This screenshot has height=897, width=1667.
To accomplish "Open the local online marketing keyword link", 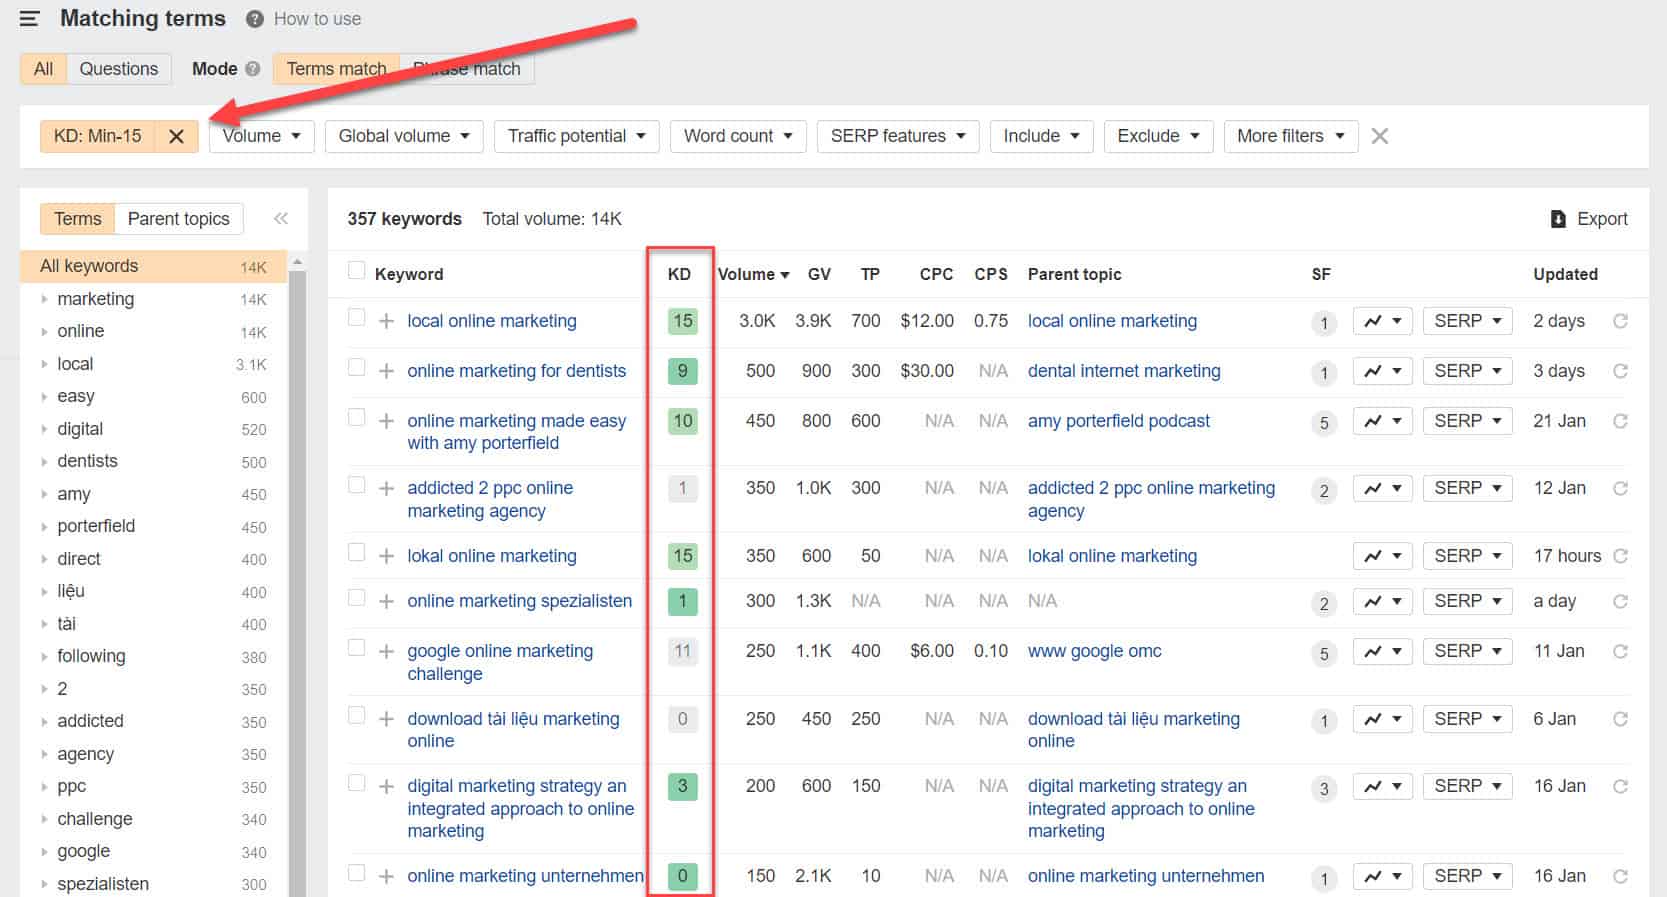I will tap(492, 321).
